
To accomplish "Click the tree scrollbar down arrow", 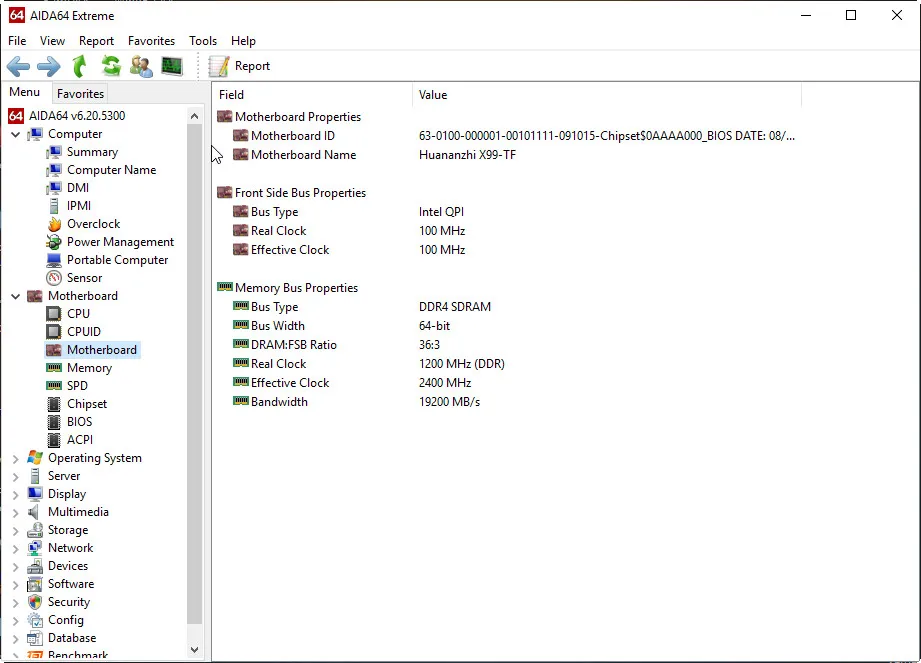I will pos(194,649).
